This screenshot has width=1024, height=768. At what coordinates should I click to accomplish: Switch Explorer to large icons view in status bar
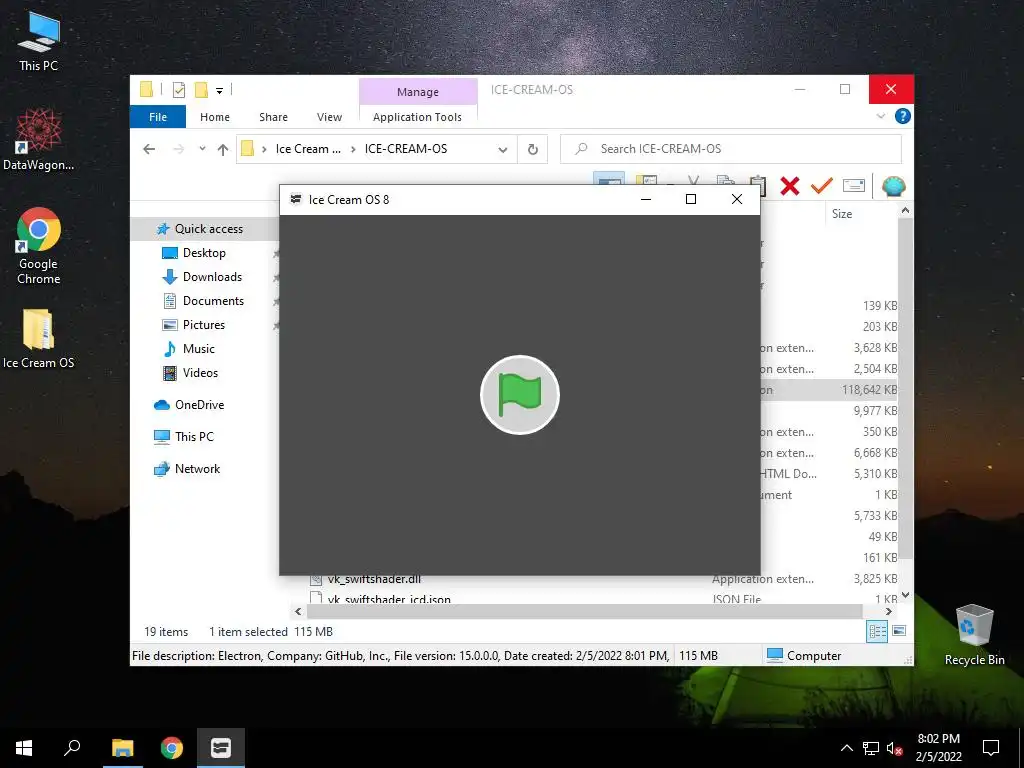(x=899, y=631)
